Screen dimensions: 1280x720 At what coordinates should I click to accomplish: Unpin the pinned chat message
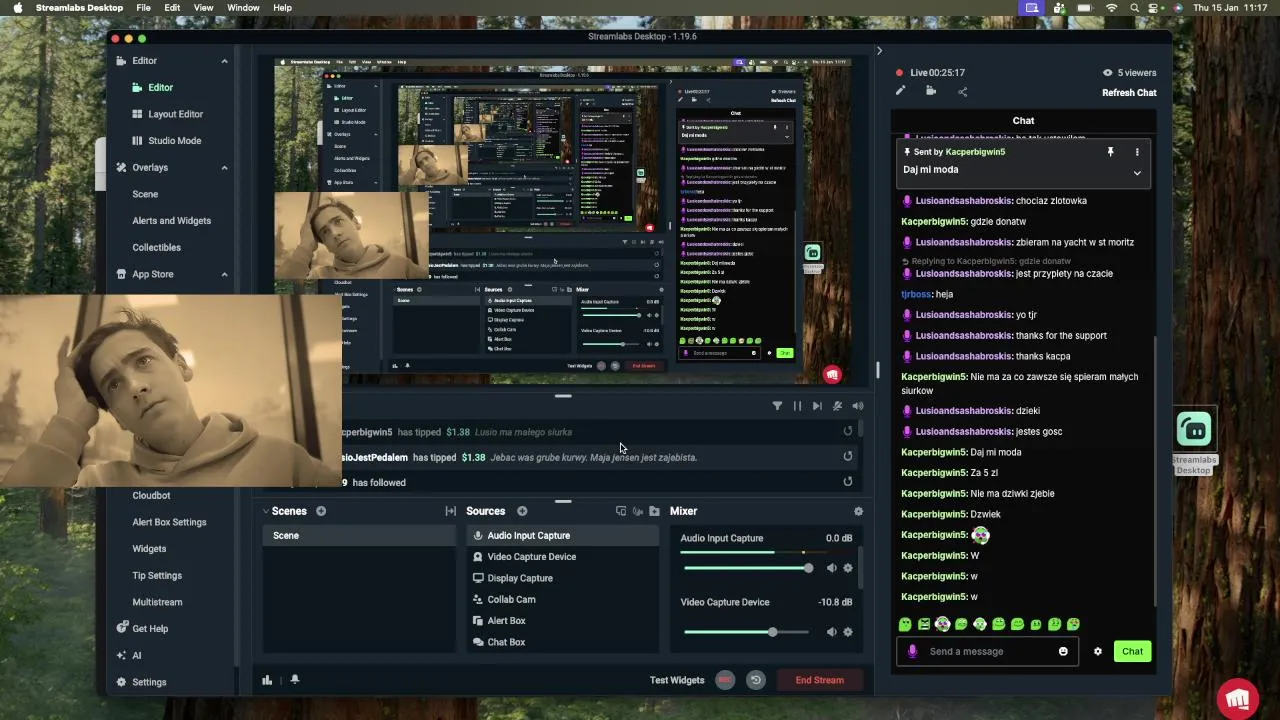(x=1110, y=152)
